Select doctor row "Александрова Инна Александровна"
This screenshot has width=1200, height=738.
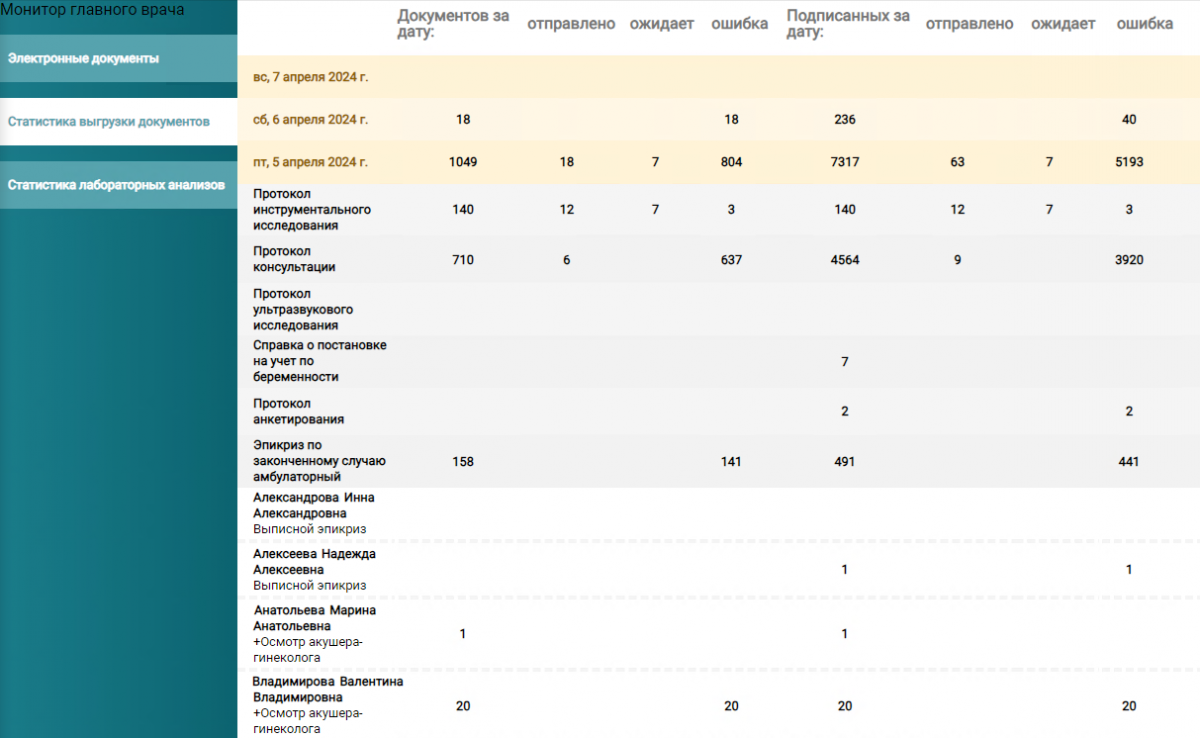(718, 513)
